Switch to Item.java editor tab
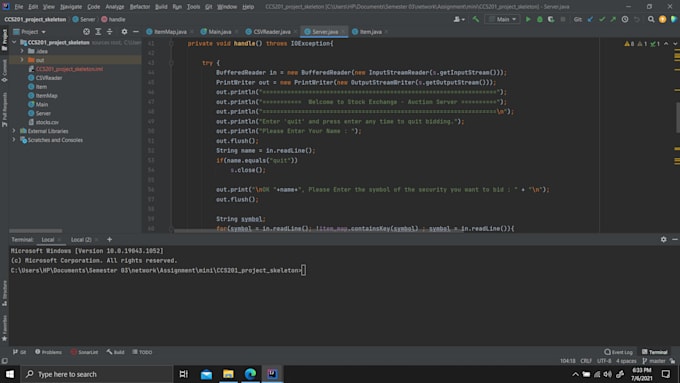680x383 pixels. pos(370,32)
